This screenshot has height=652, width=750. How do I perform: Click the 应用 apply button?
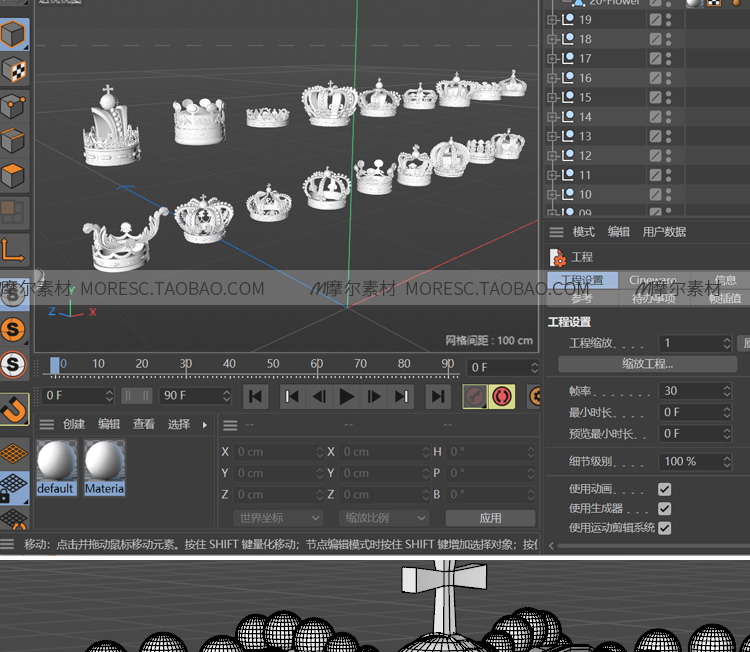click(x=490, y=518)
